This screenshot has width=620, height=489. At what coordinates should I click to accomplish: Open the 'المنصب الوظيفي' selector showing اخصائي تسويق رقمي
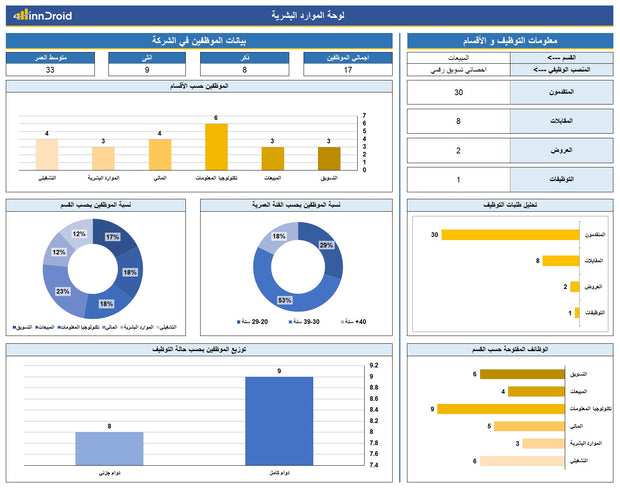[459, 70]
